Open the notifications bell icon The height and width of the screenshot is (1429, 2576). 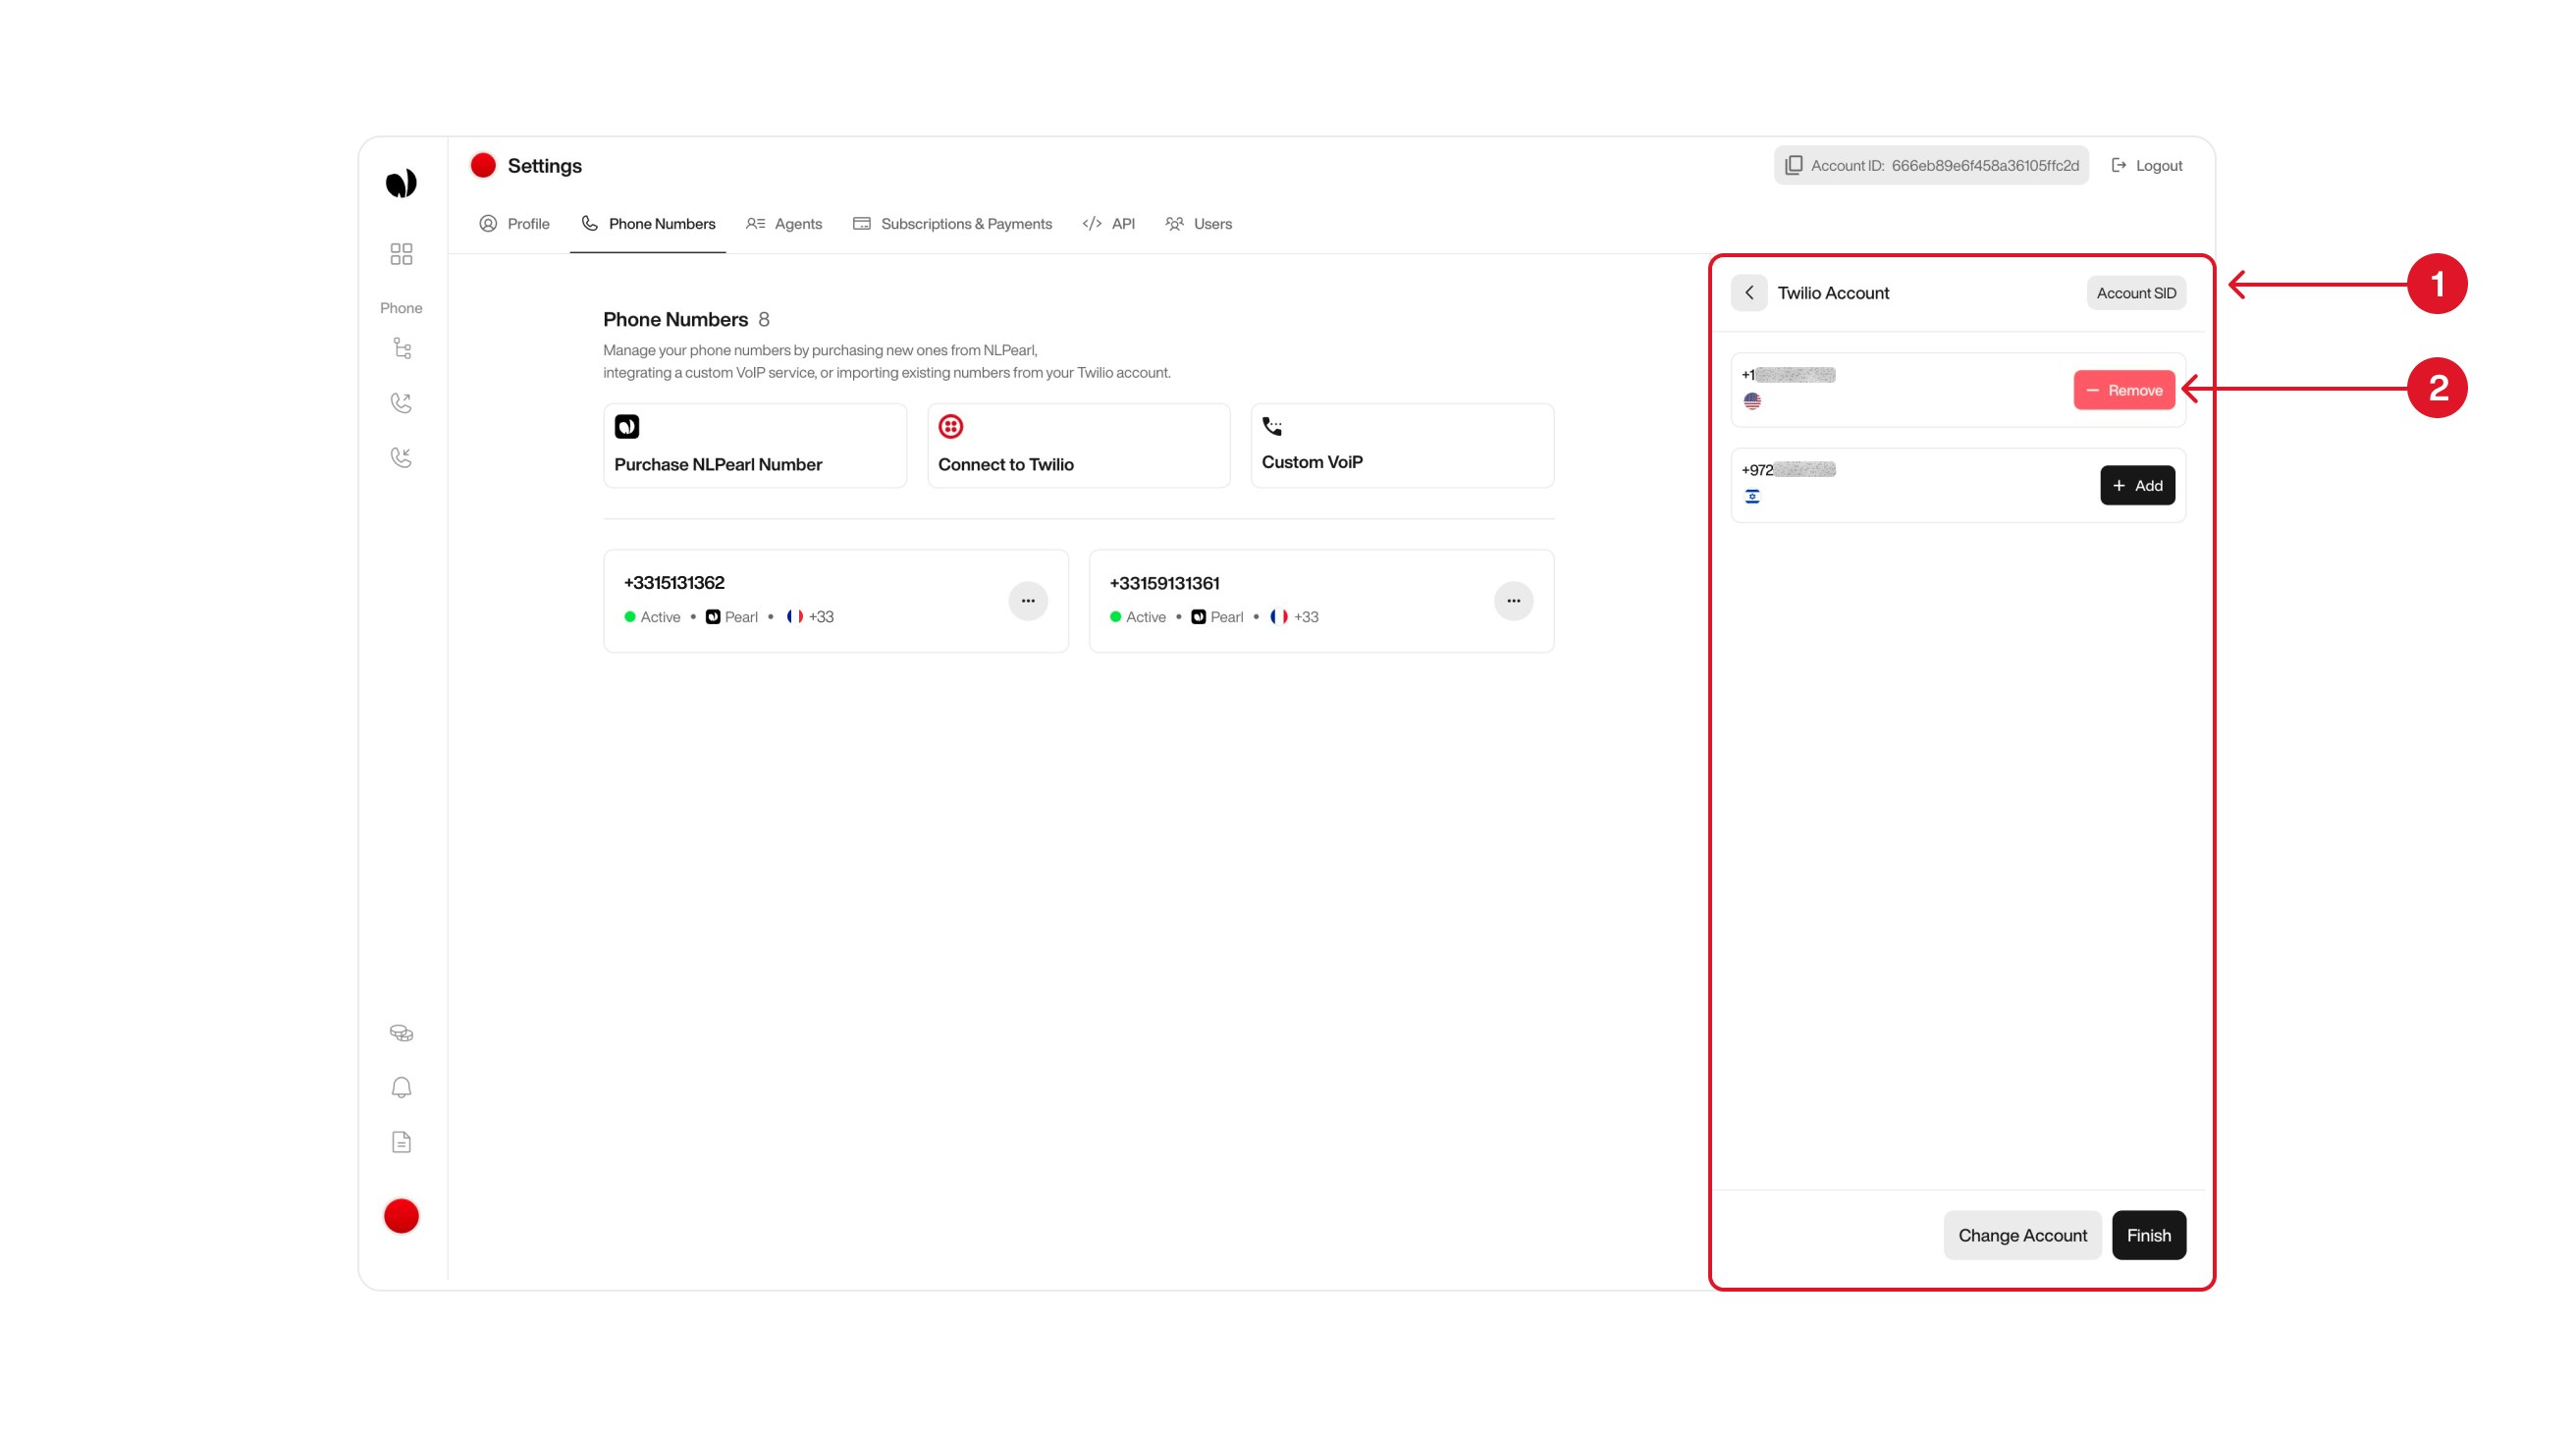click(x=401, y=1087)
